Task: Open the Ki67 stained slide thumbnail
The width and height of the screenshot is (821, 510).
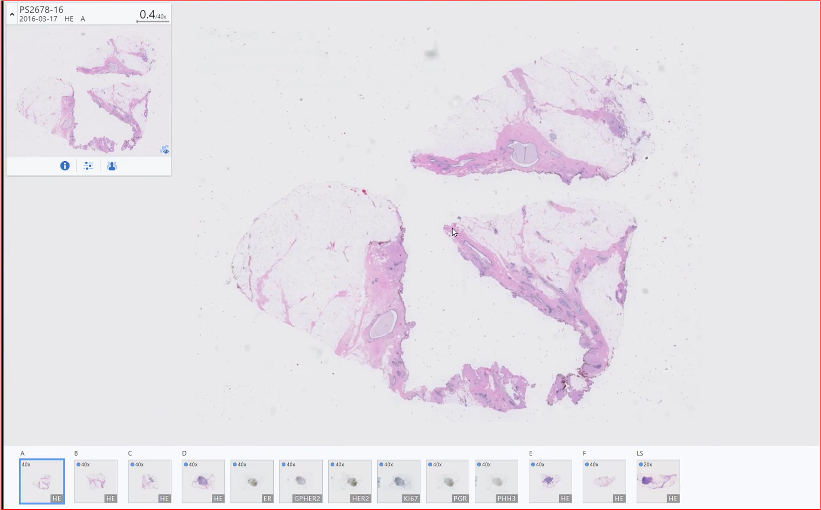Action: [x=399, y=481]
